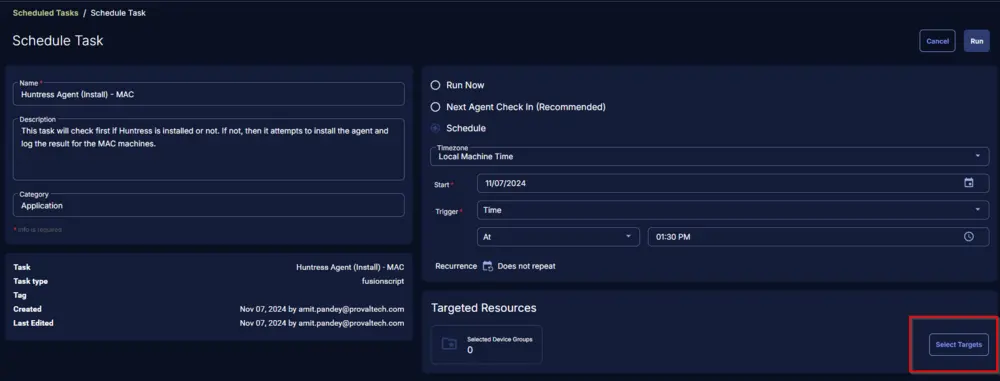Open the clock time picker icon
The image size is (1000, 381).
pyautogui.click(x=968, y=237)
